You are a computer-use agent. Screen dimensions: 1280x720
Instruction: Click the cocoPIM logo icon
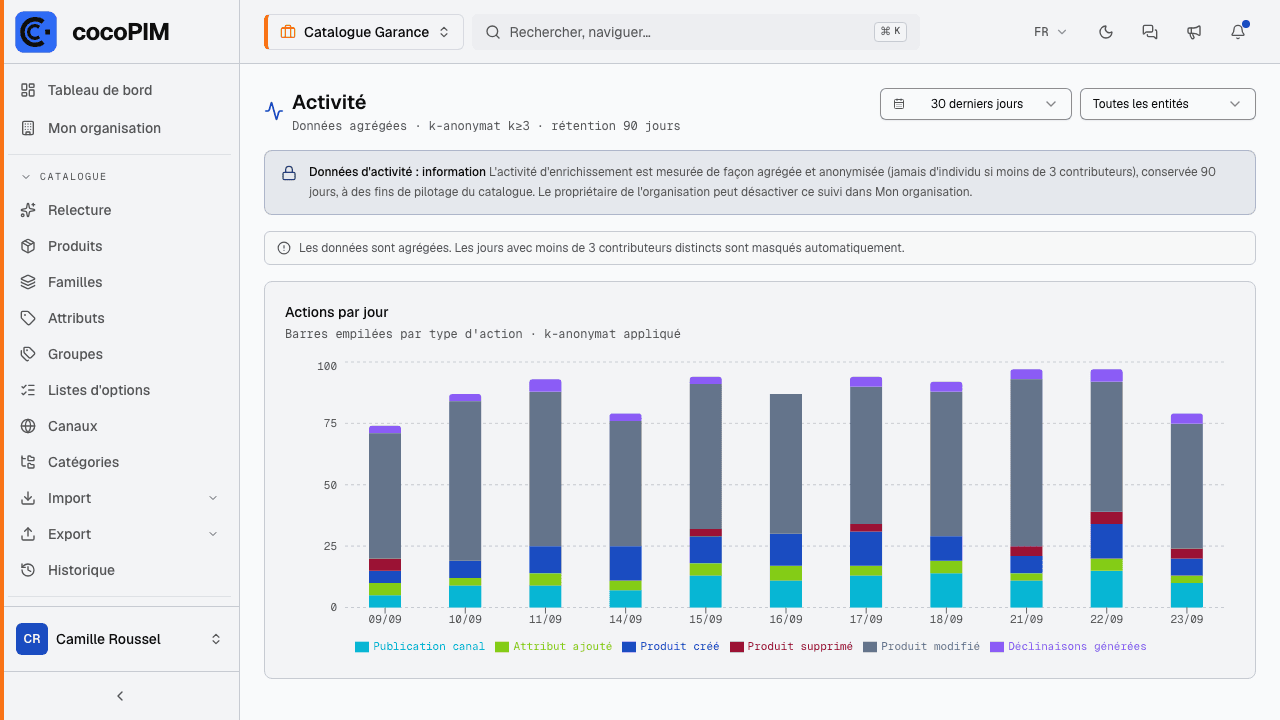point(36,32)
